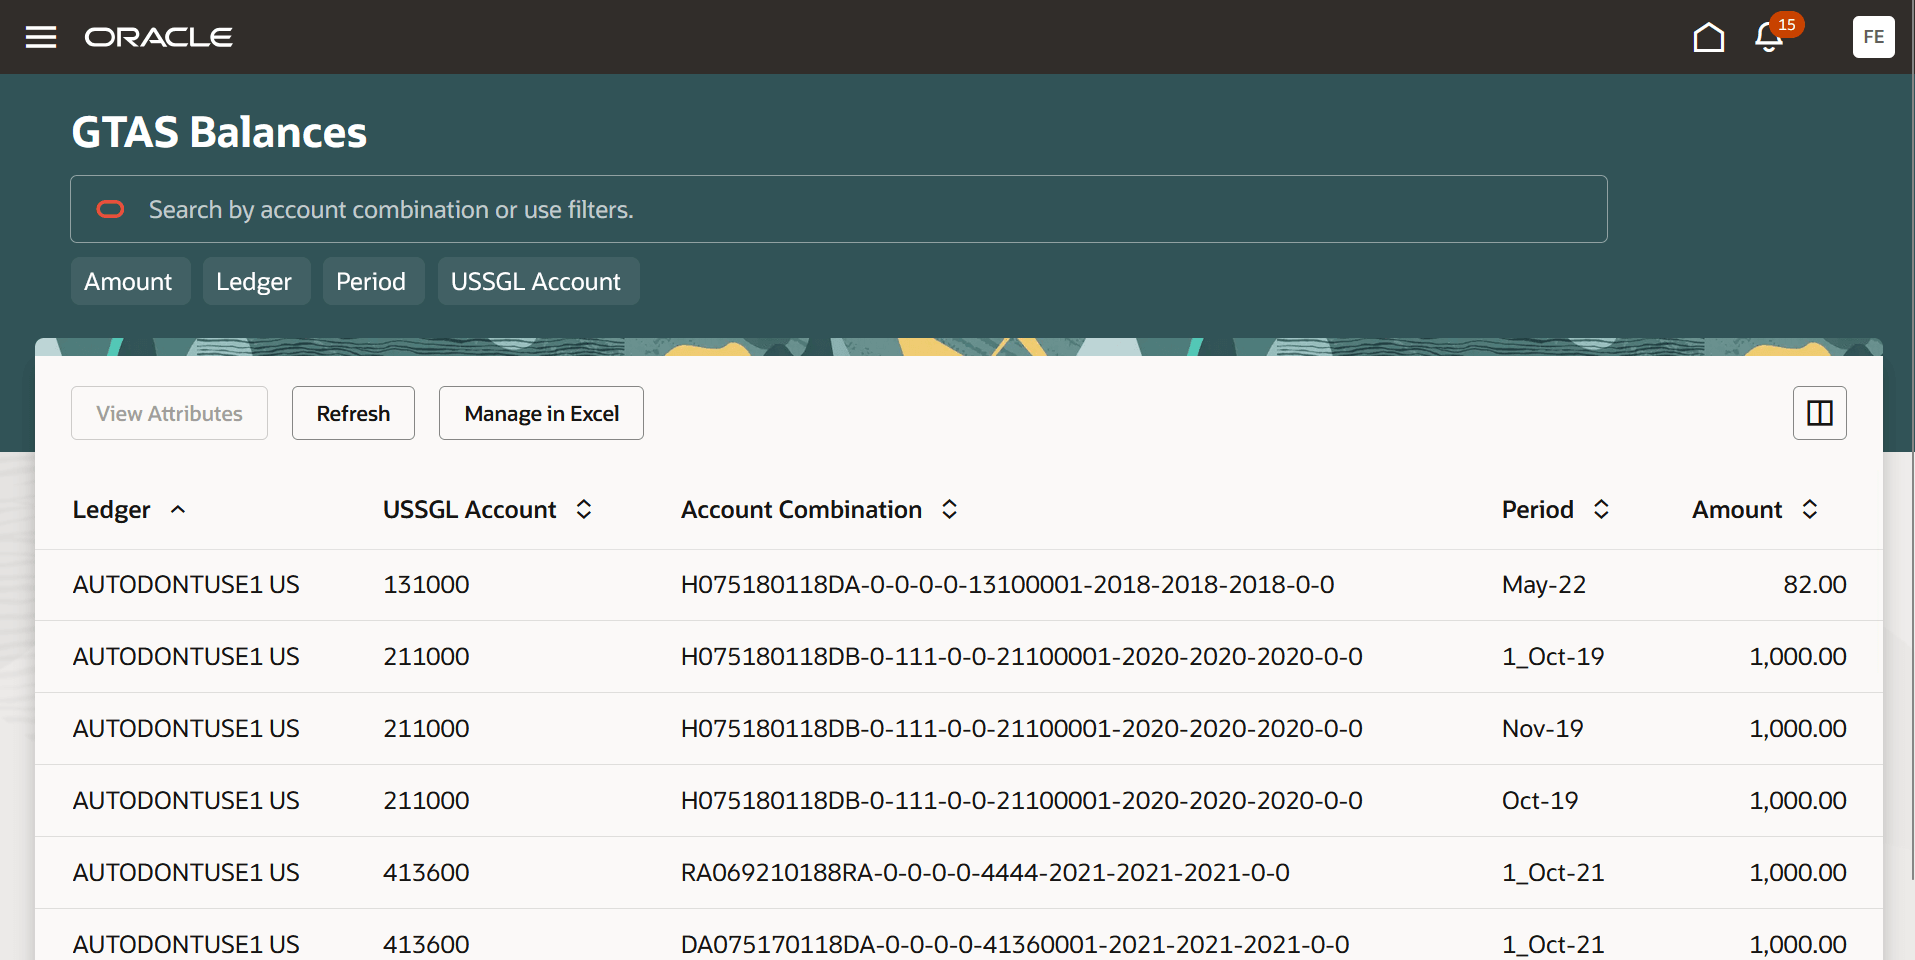1915x960 pixels.
Task: Click the Account Combination column header
Action: pos(801,509)
